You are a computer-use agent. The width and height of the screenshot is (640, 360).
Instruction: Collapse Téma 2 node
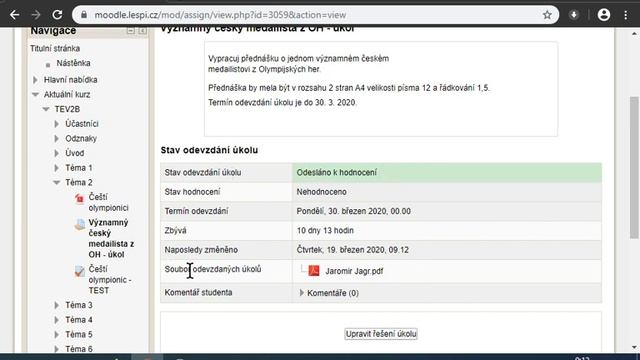coord(57,182)
